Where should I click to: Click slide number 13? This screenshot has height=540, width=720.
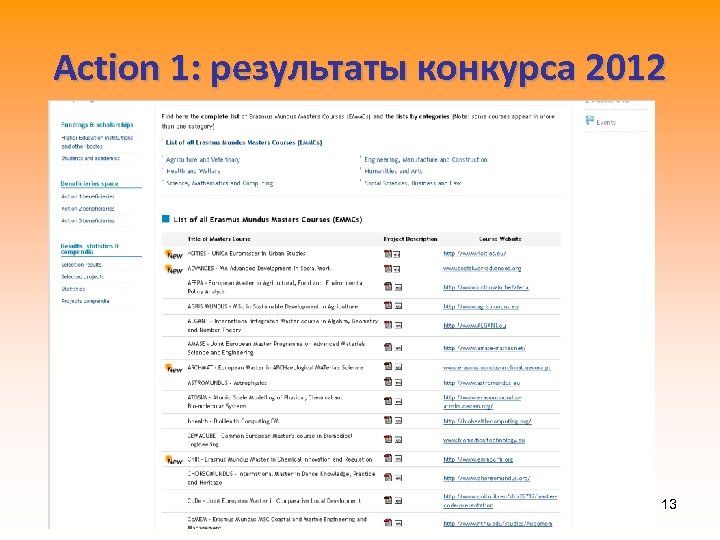tap(669, 504)
